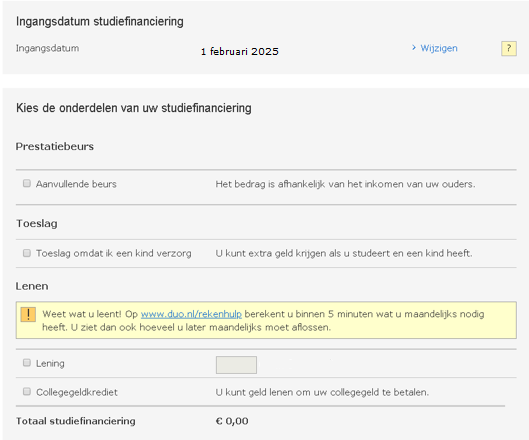Click the orange exclamation warning icon
This screenshot has width=529, height=440.
[x=28, y=314]
